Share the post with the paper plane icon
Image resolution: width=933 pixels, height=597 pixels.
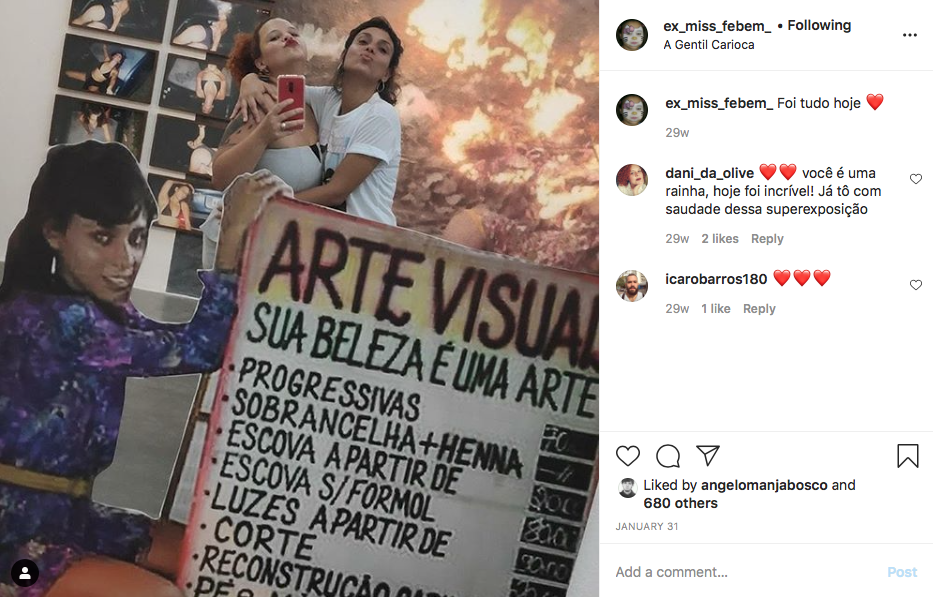coord(708,455)
